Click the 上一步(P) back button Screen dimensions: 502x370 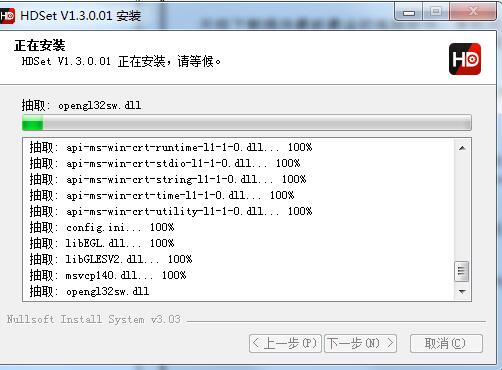coord(285,343)
